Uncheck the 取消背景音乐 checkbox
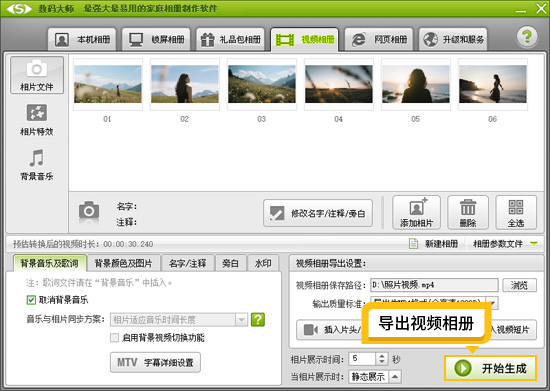The width and height of the screenshot is (550, 391). [x=31, y=300]
